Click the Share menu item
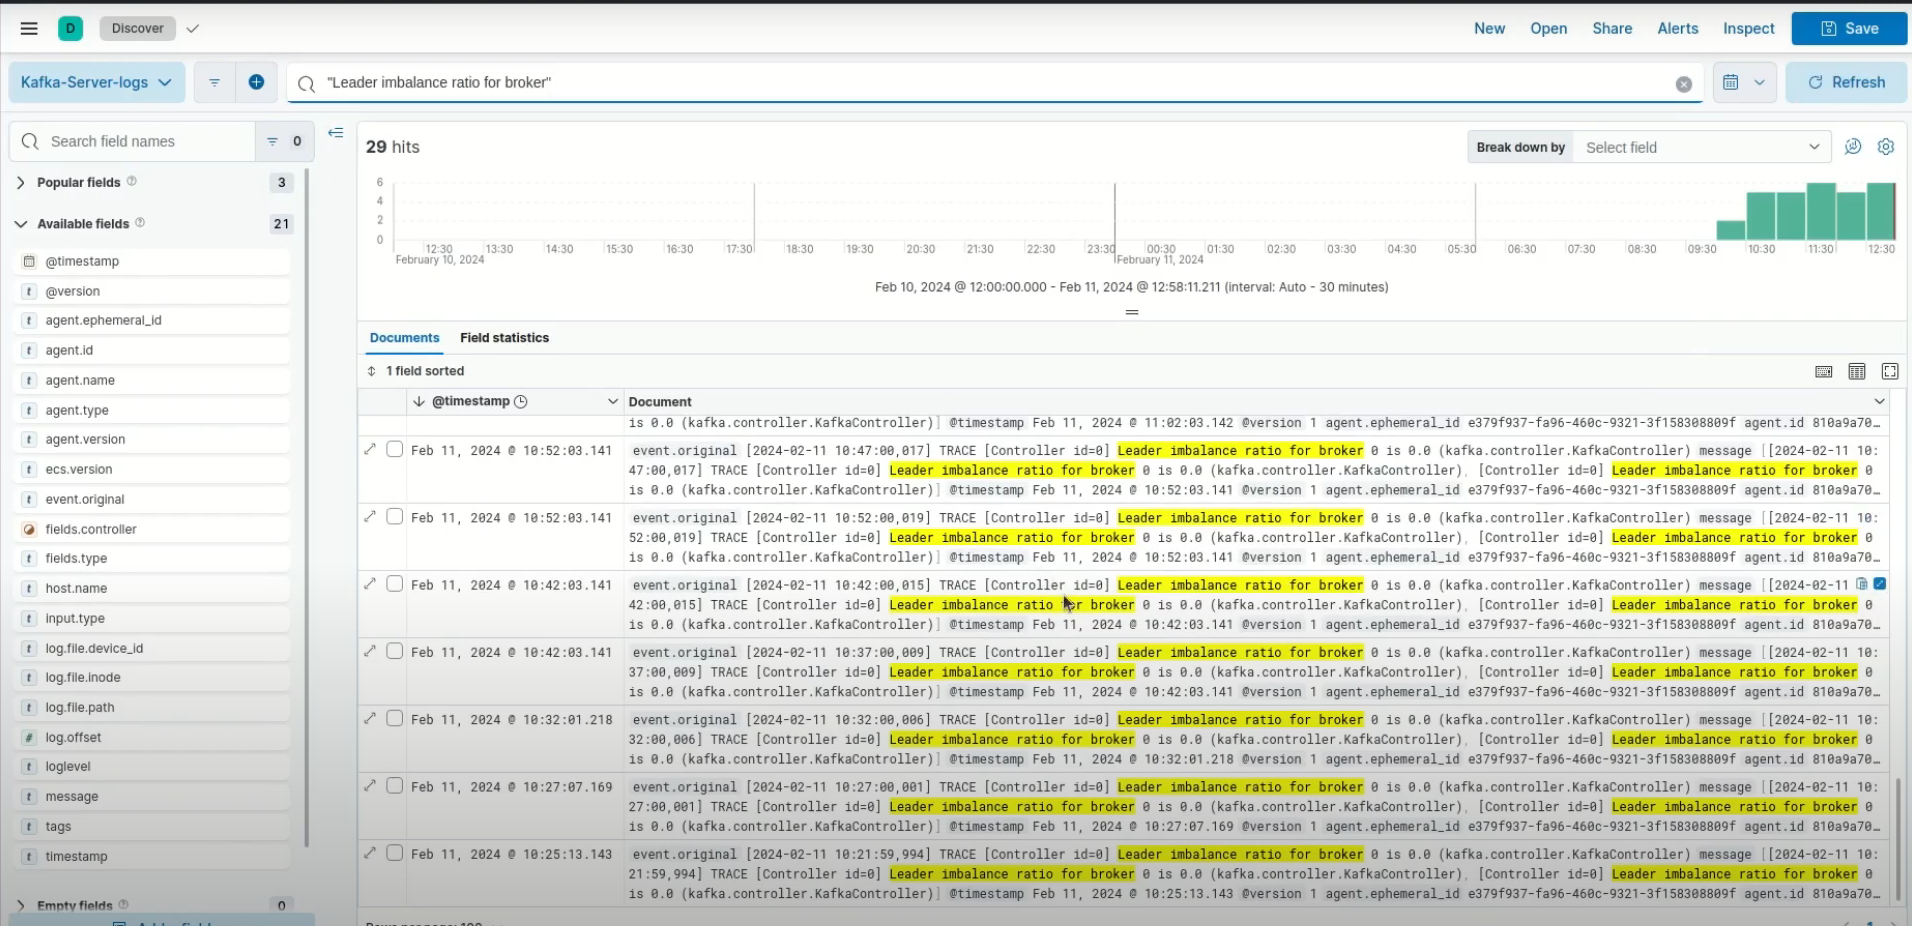 [x=1612, y=28]
